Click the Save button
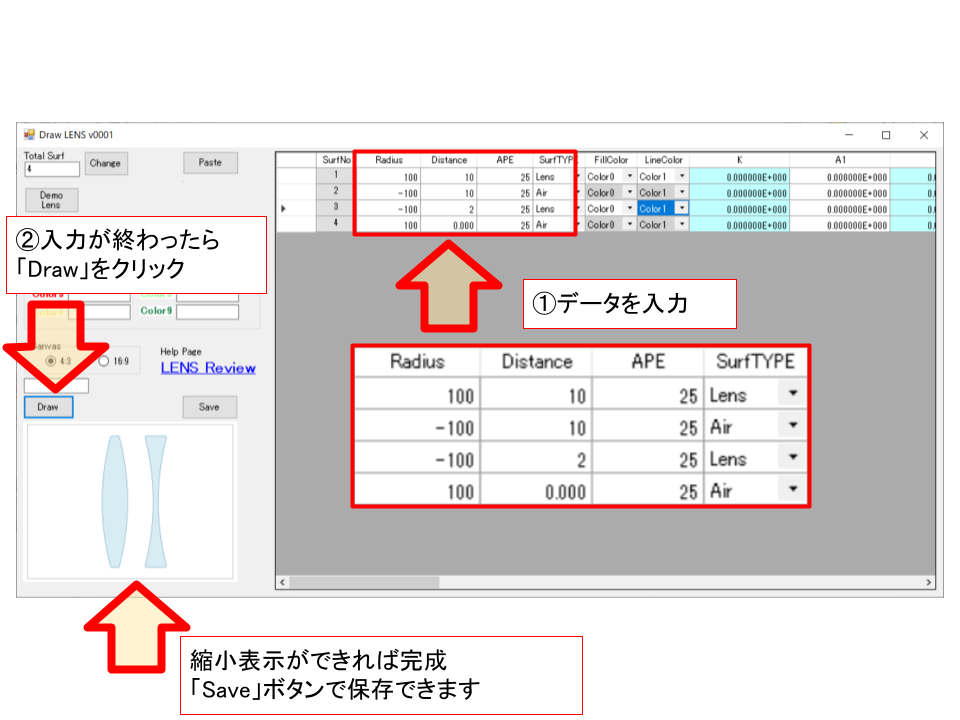Image resolution: width=960 pixels, height=720 pixels. point(209,407)
